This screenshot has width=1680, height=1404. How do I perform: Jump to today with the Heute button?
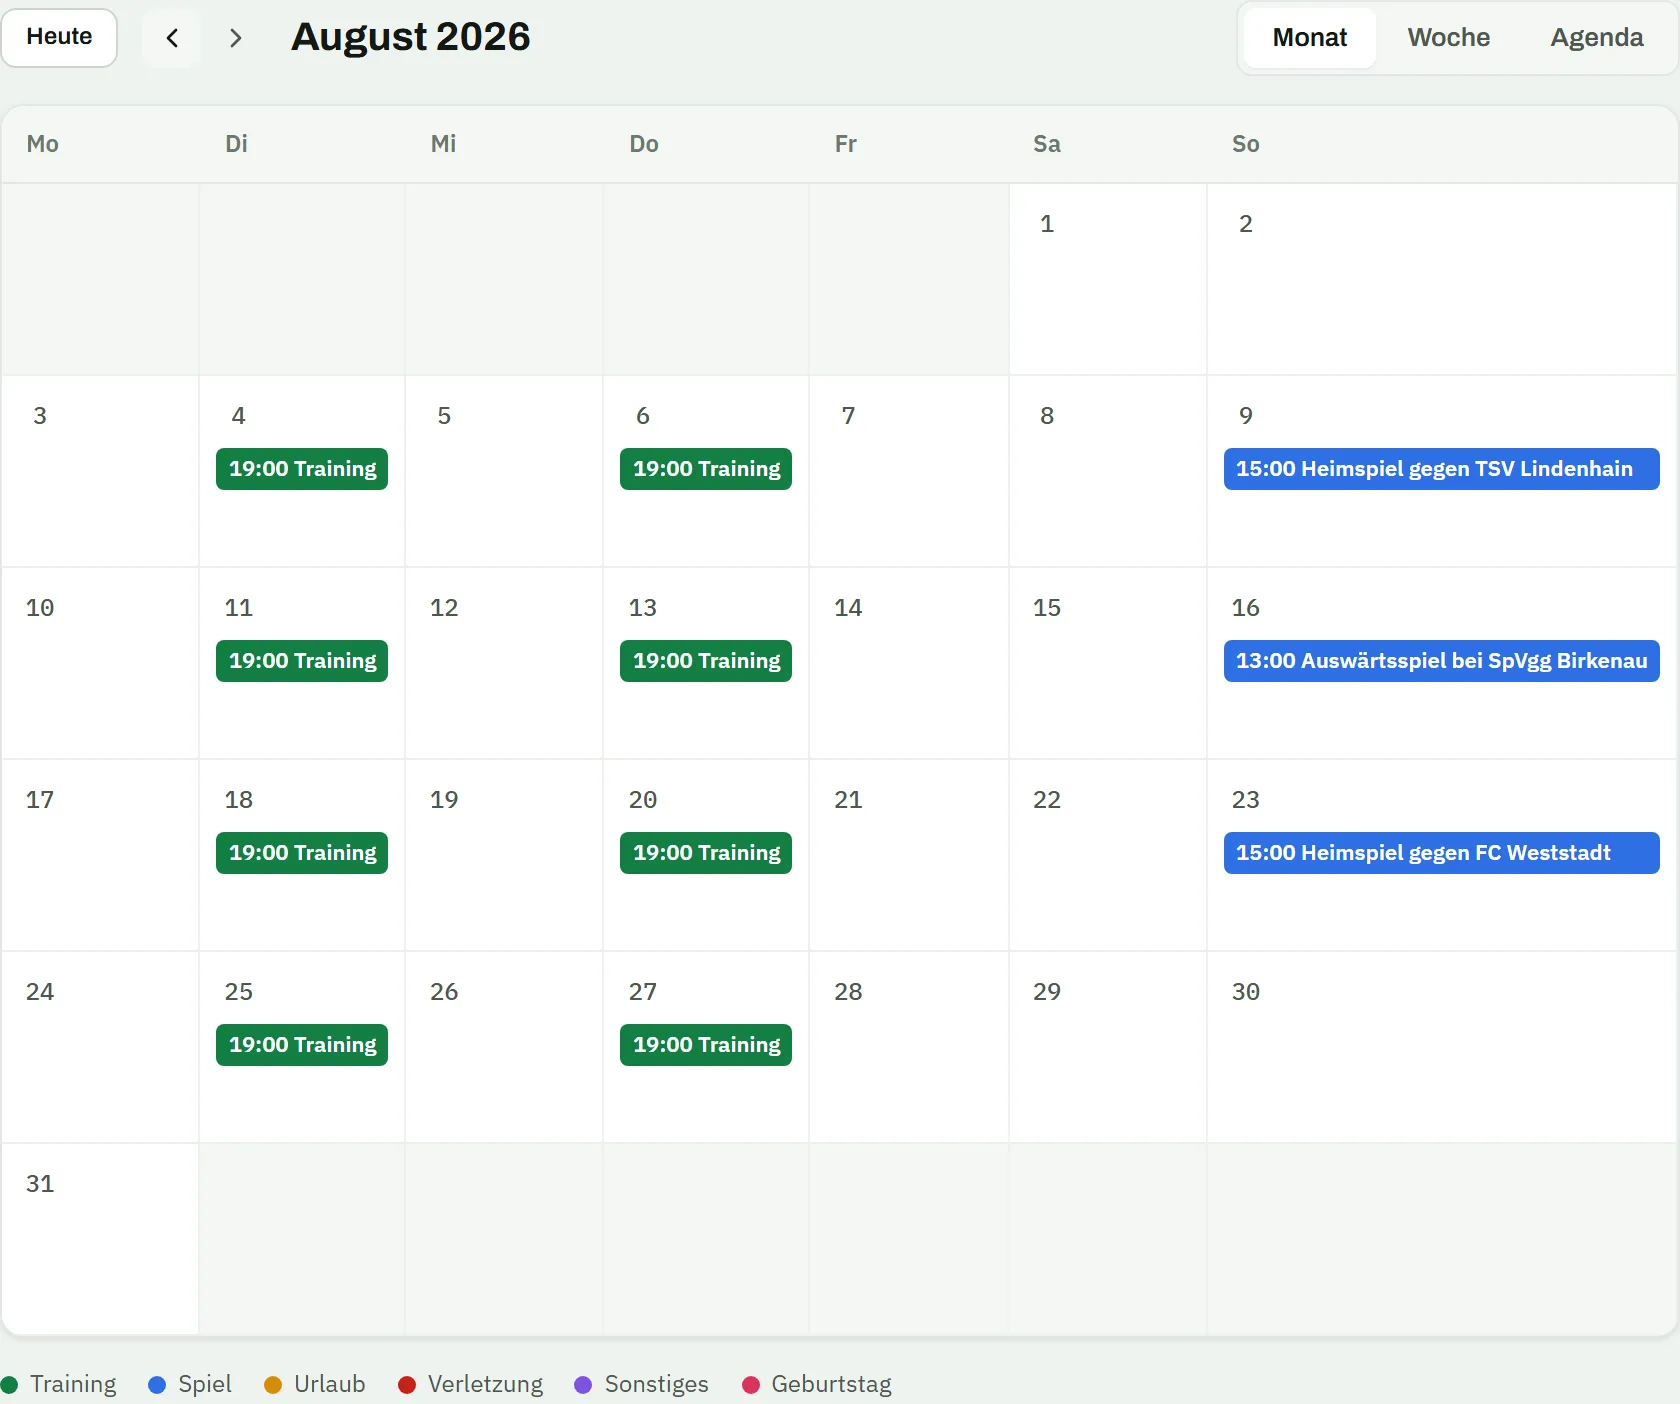59,38
